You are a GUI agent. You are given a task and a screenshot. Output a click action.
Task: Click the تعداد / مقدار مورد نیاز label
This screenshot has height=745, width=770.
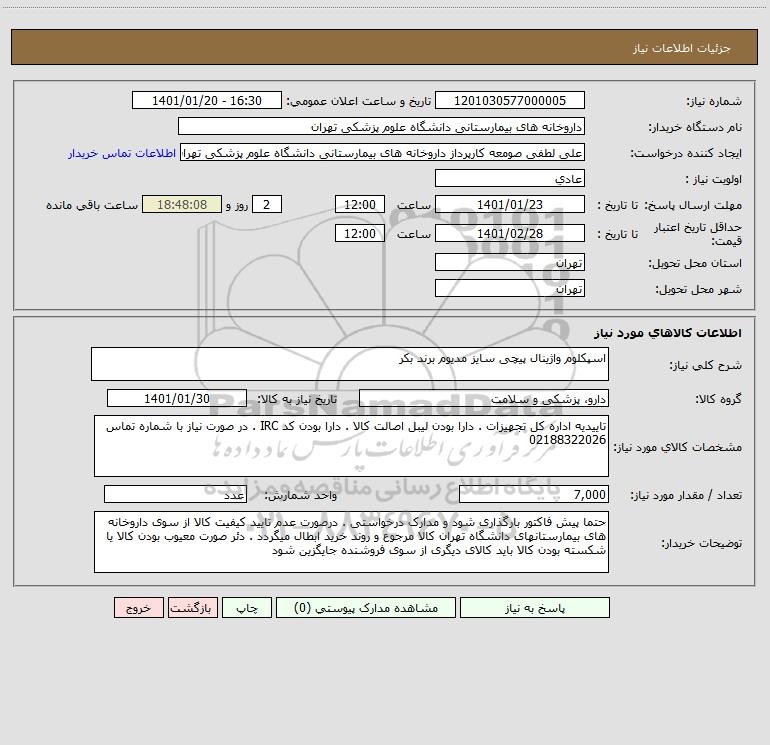tap(686, 495)
